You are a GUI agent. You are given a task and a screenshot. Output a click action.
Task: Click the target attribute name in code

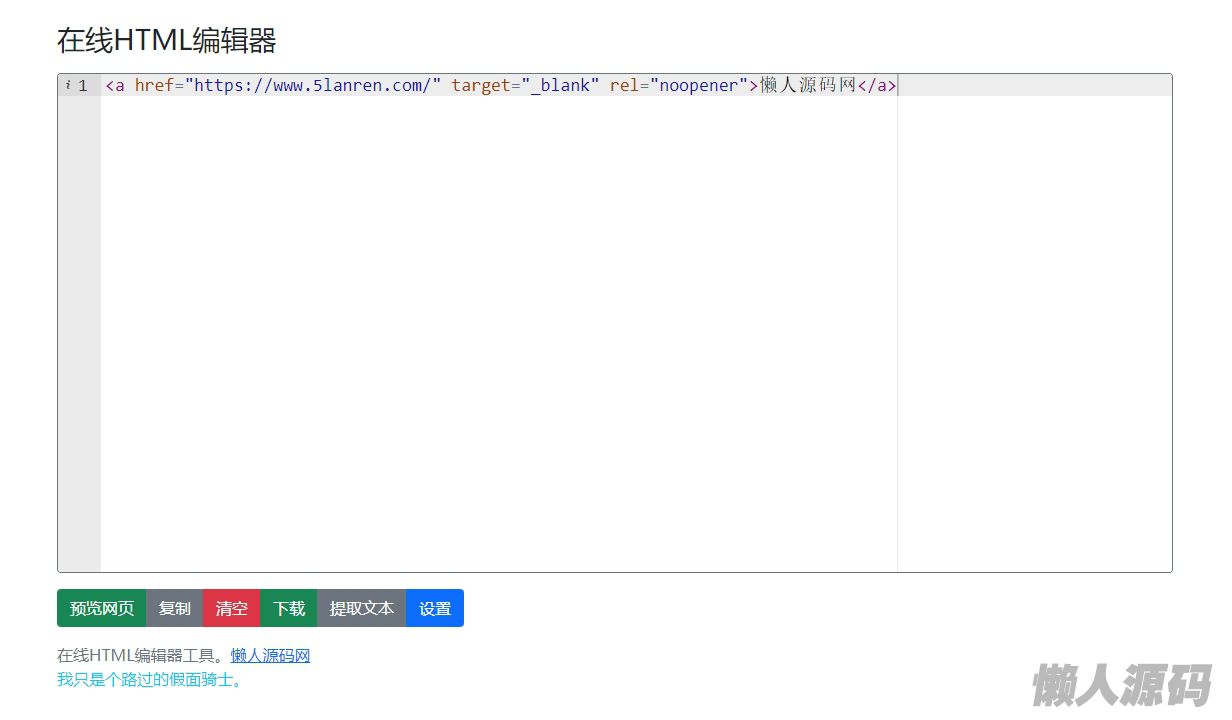coord(480,86)
